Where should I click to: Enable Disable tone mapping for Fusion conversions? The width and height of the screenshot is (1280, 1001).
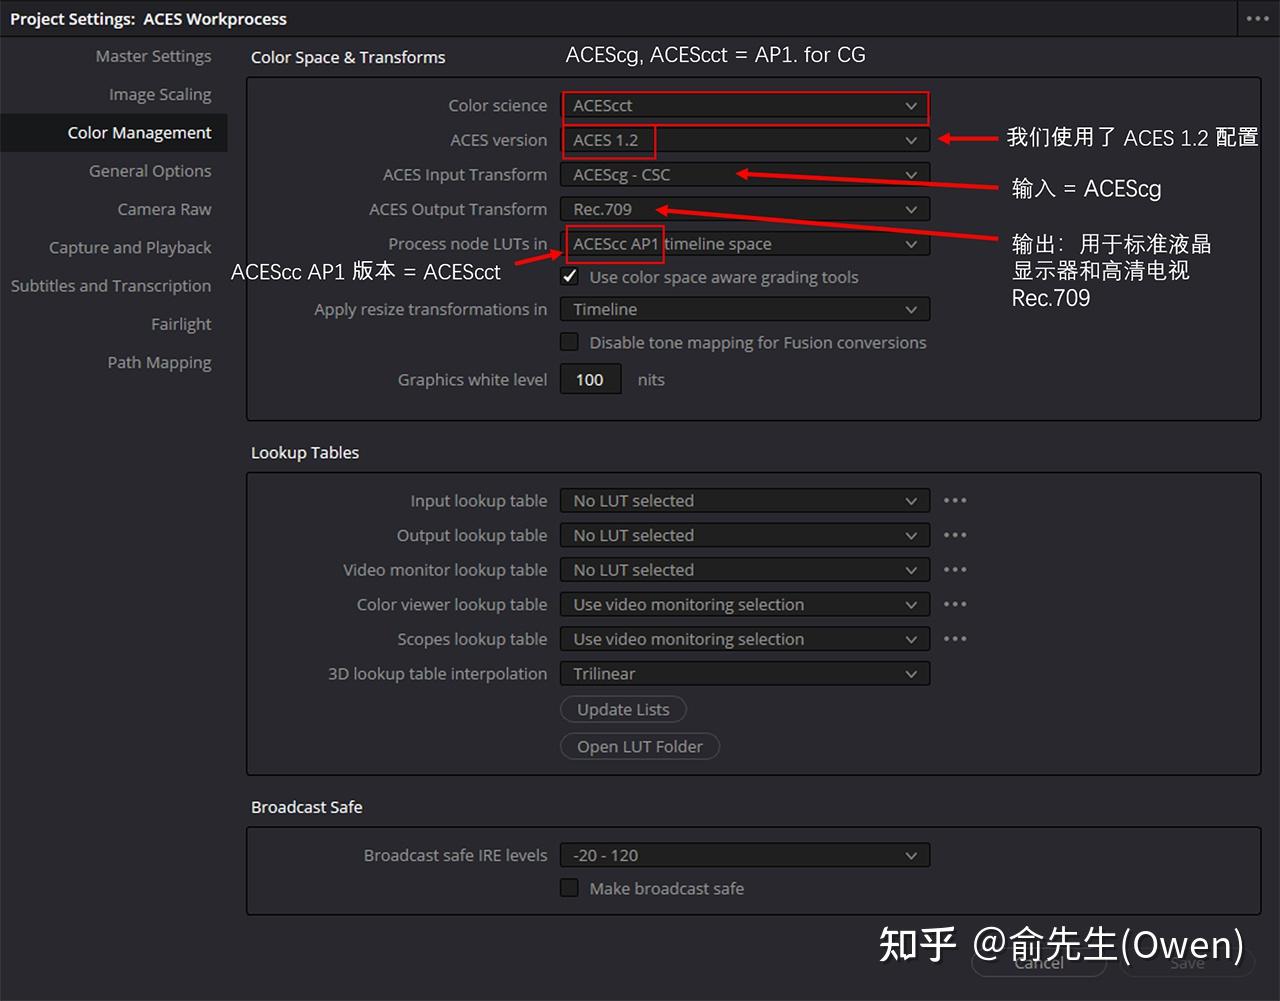click(569, 342)
